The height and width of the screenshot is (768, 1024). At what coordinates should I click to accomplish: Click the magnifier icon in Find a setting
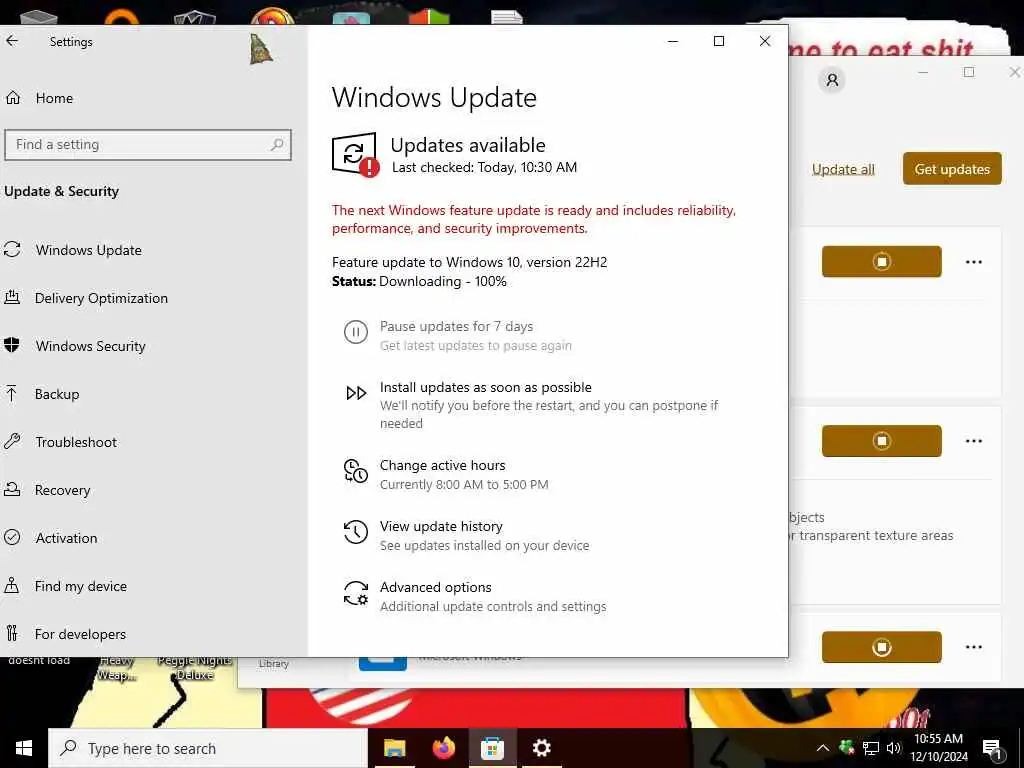pyautogui.click(x=277, y=144)
